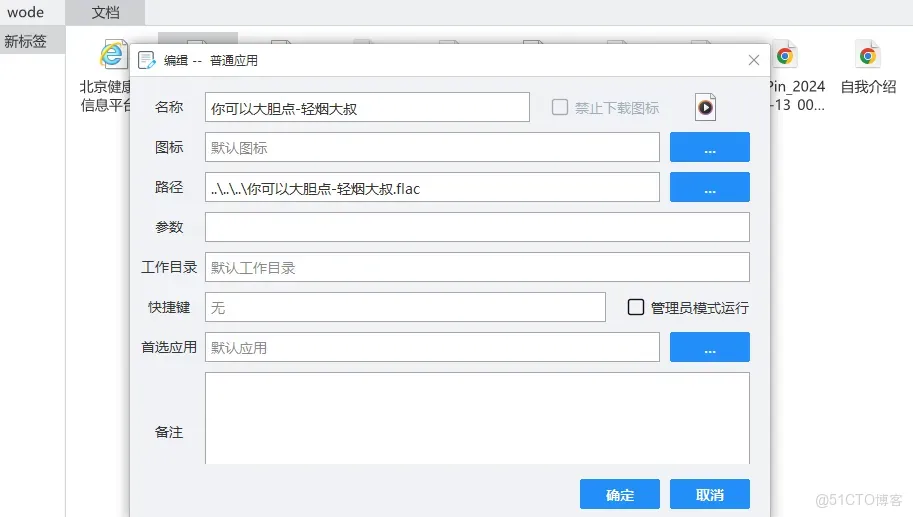Cancel with the 取消 button
Screen dimensions: 913x517
710,494
